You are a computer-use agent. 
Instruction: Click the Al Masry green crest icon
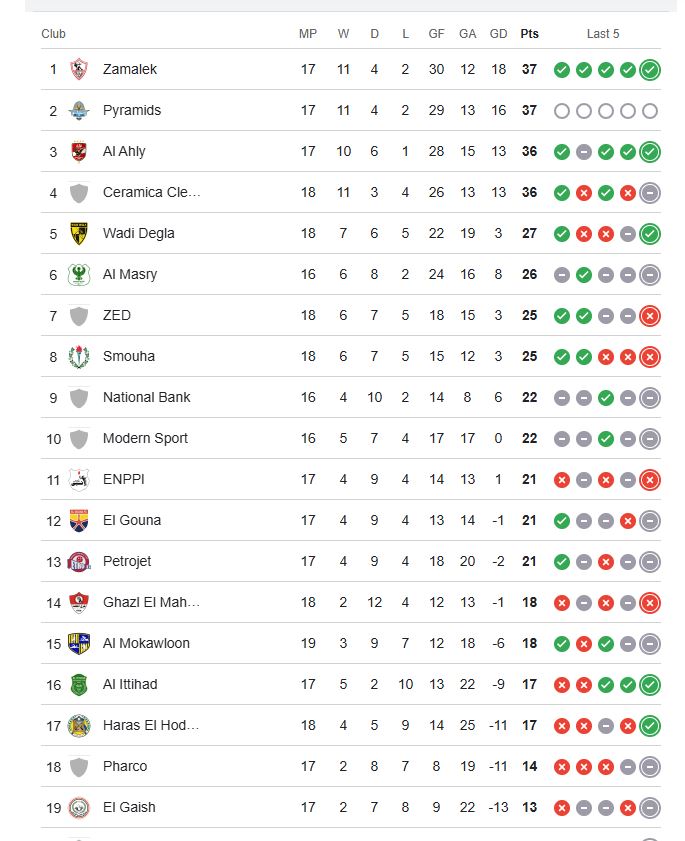click(x=79, y=275)
